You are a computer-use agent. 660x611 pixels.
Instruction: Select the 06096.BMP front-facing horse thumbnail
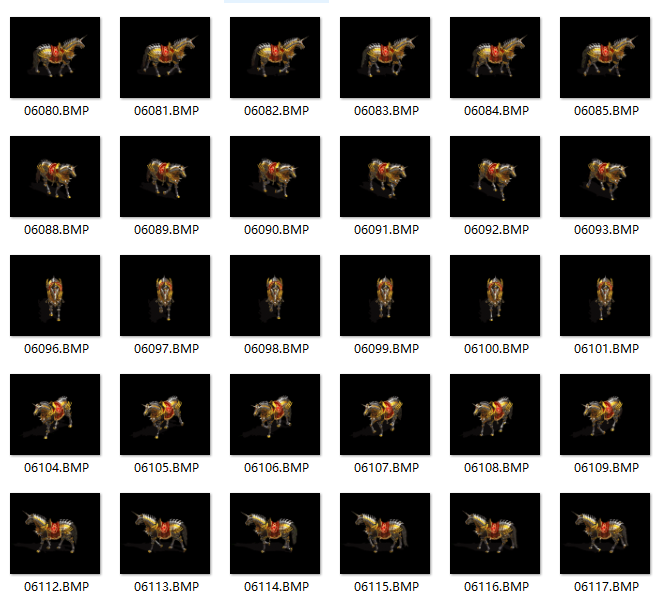click(55, 295)
